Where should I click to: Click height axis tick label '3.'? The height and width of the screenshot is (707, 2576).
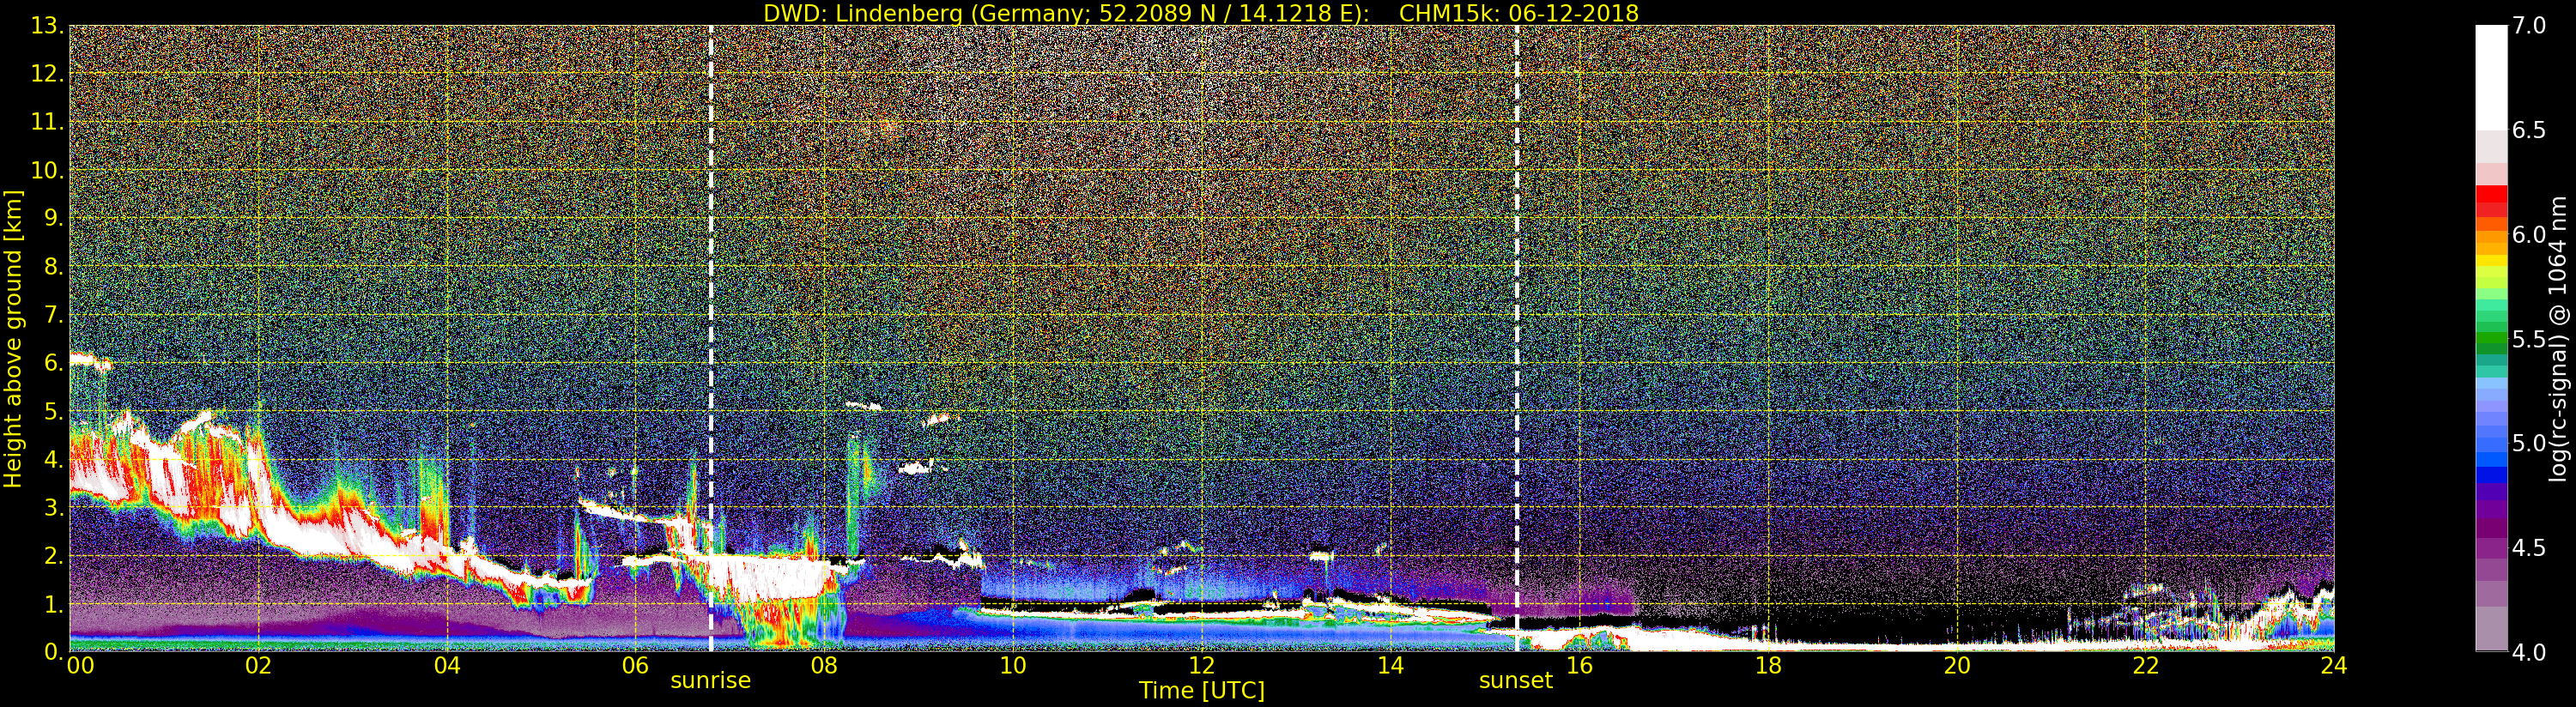coord(54,507)
